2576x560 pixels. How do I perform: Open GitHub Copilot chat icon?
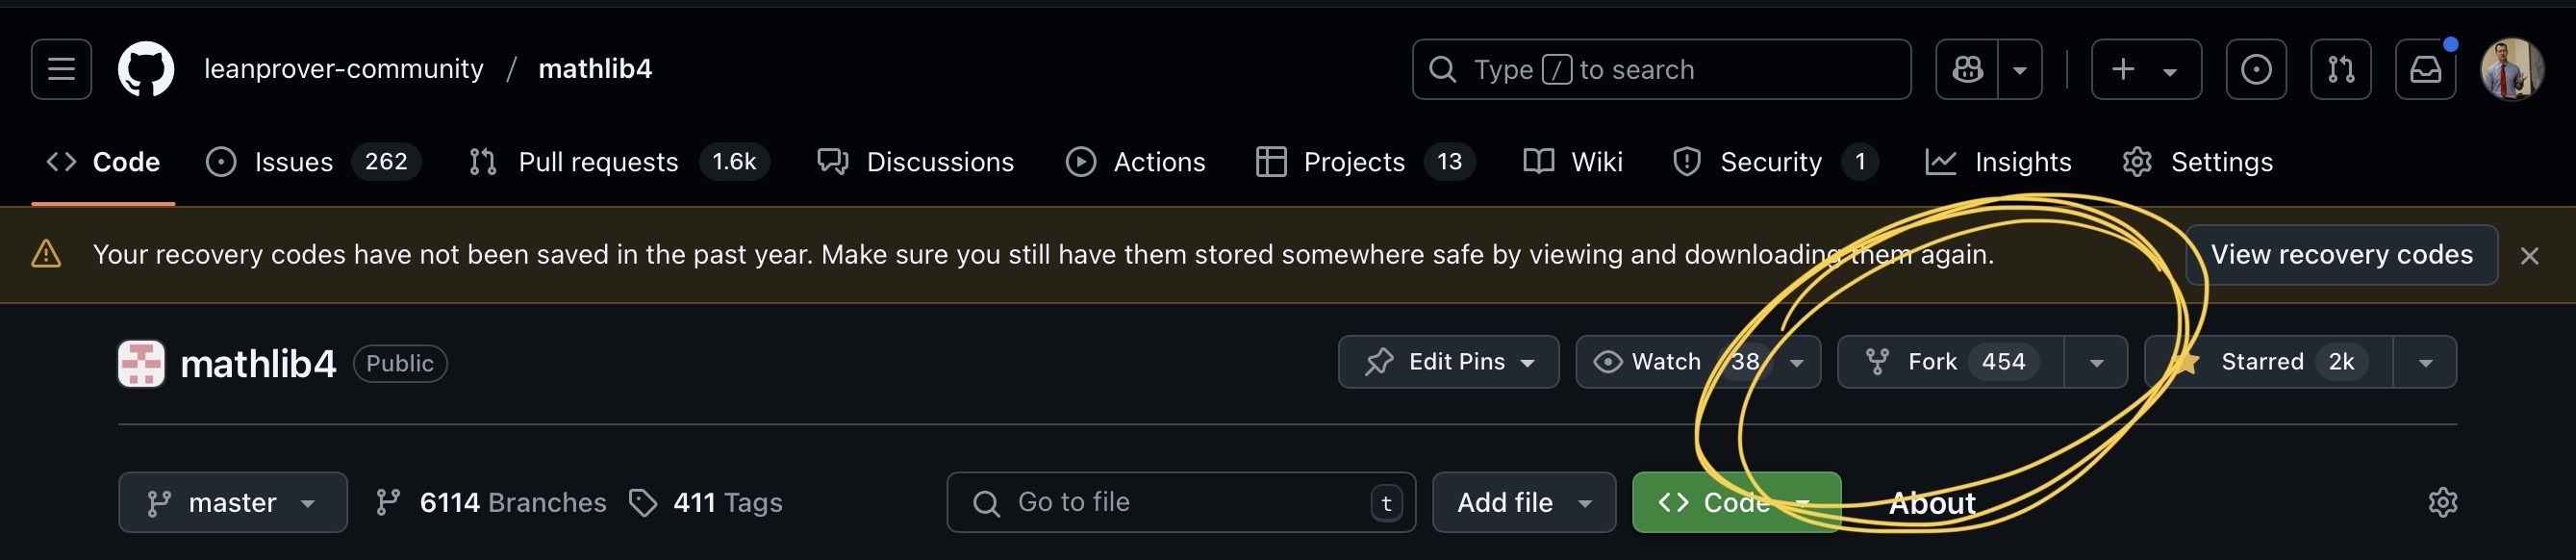point(1967,69)
